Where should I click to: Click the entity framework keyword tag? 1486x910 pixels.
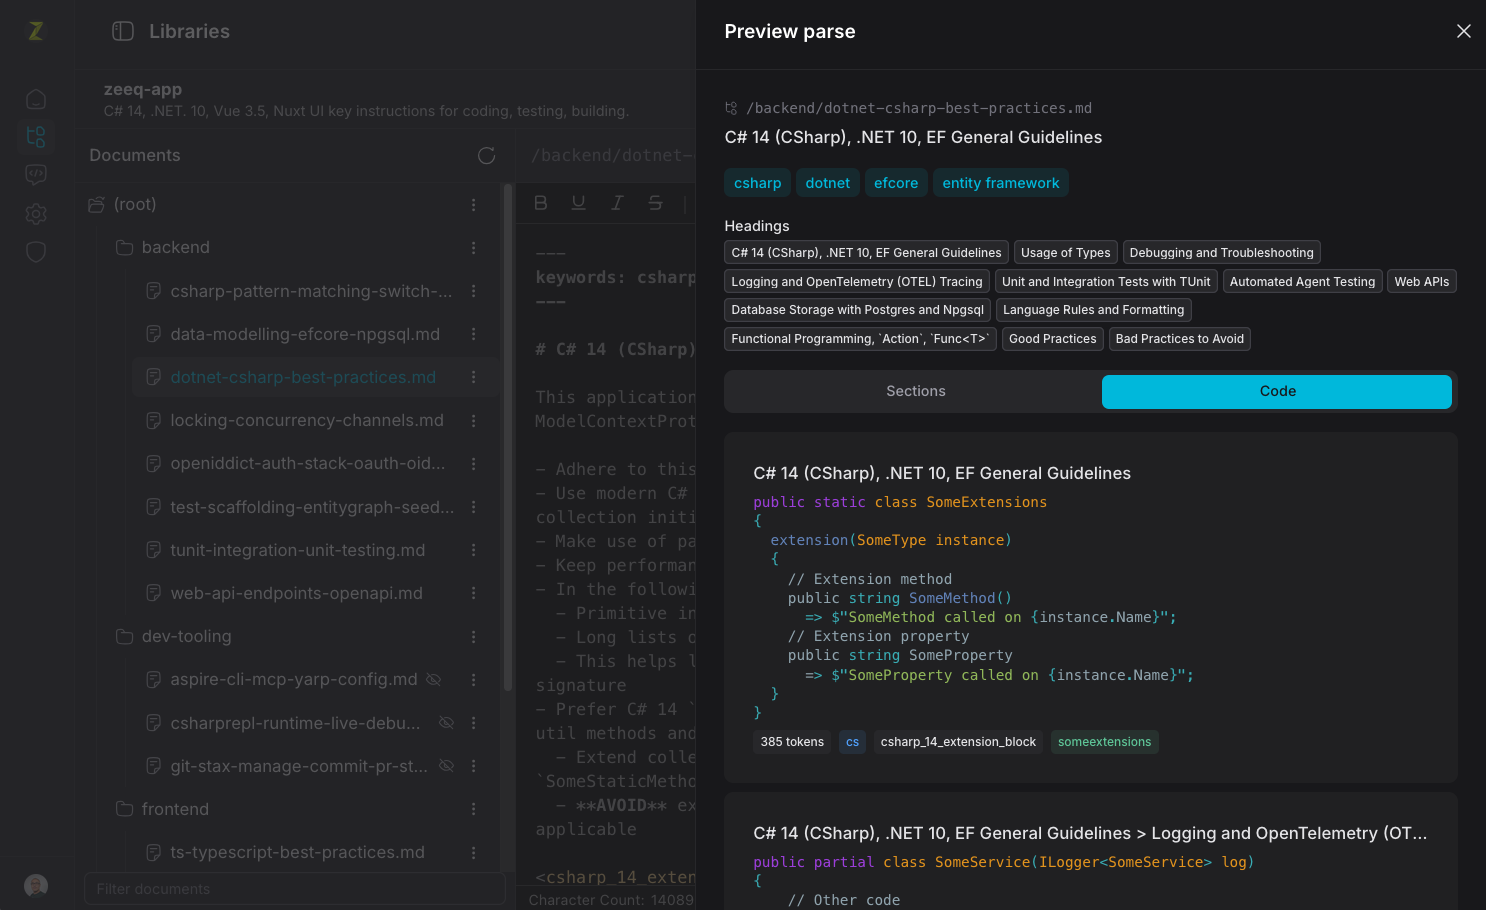(x=1000, y=183)
